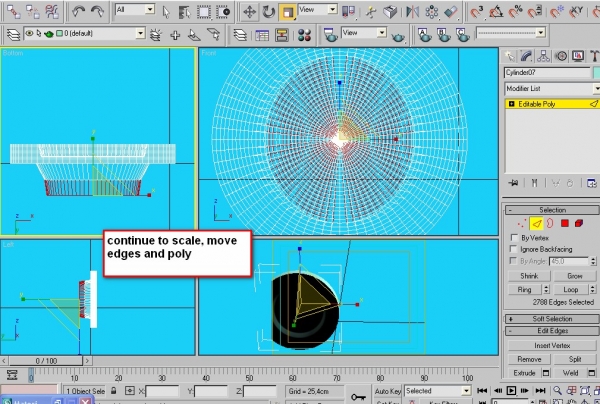Click the Align tool icon

pos(451,12)
